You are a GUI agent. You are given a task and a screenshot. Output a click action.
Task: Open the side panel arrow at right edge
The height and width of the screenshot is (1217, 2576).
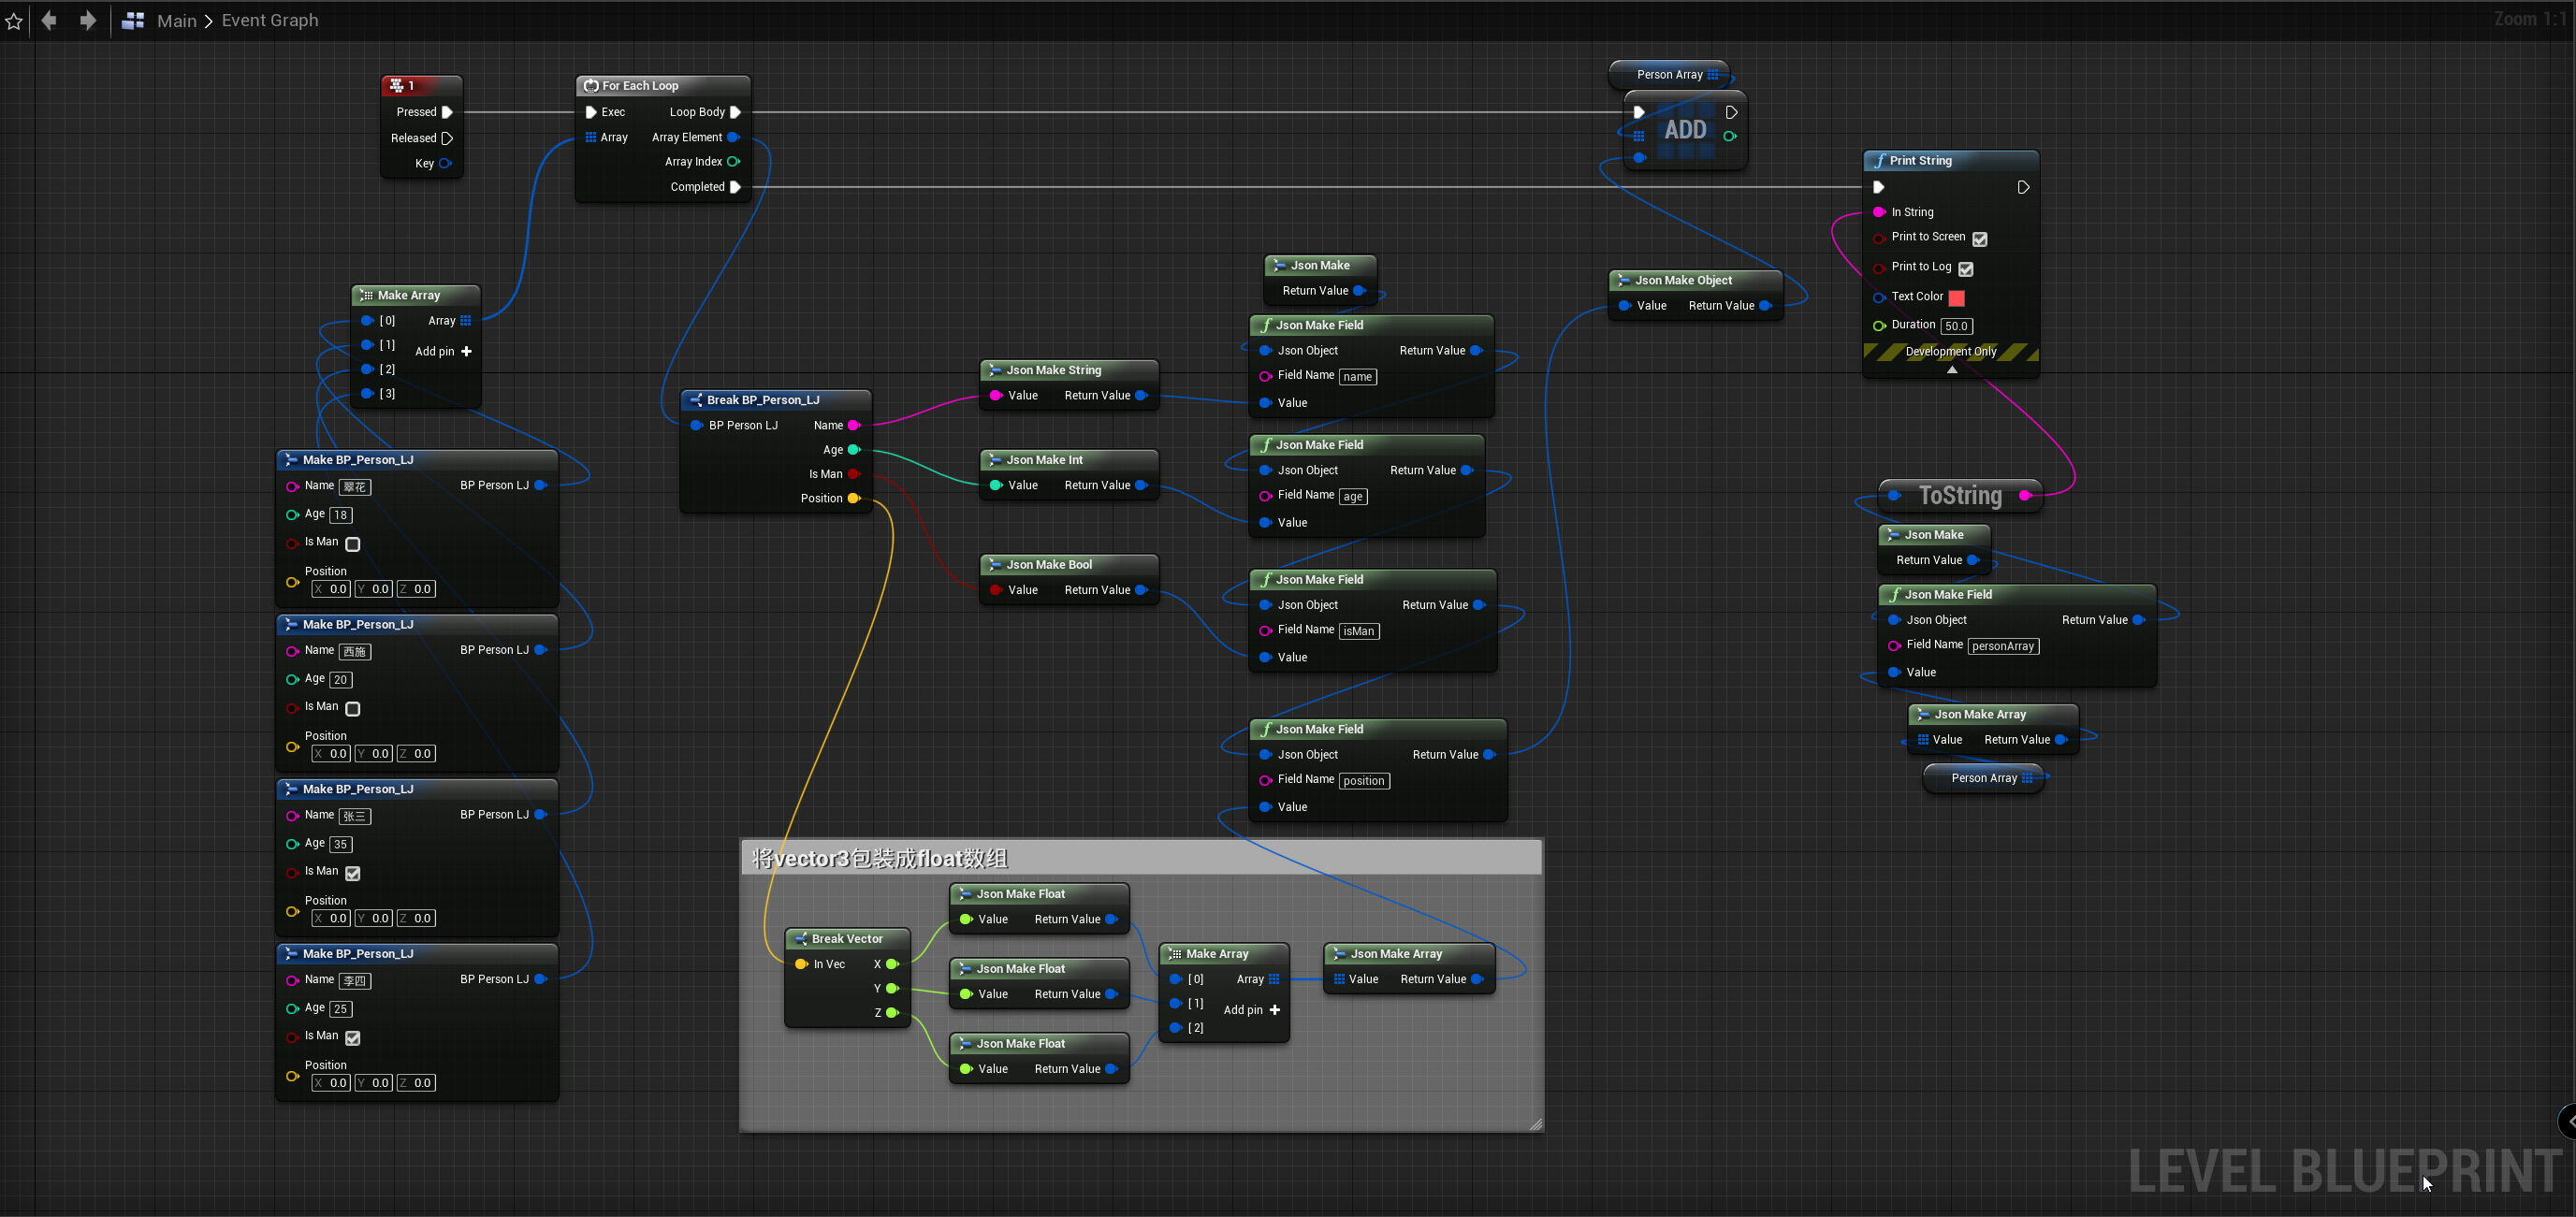[x=2568, y=1121]
